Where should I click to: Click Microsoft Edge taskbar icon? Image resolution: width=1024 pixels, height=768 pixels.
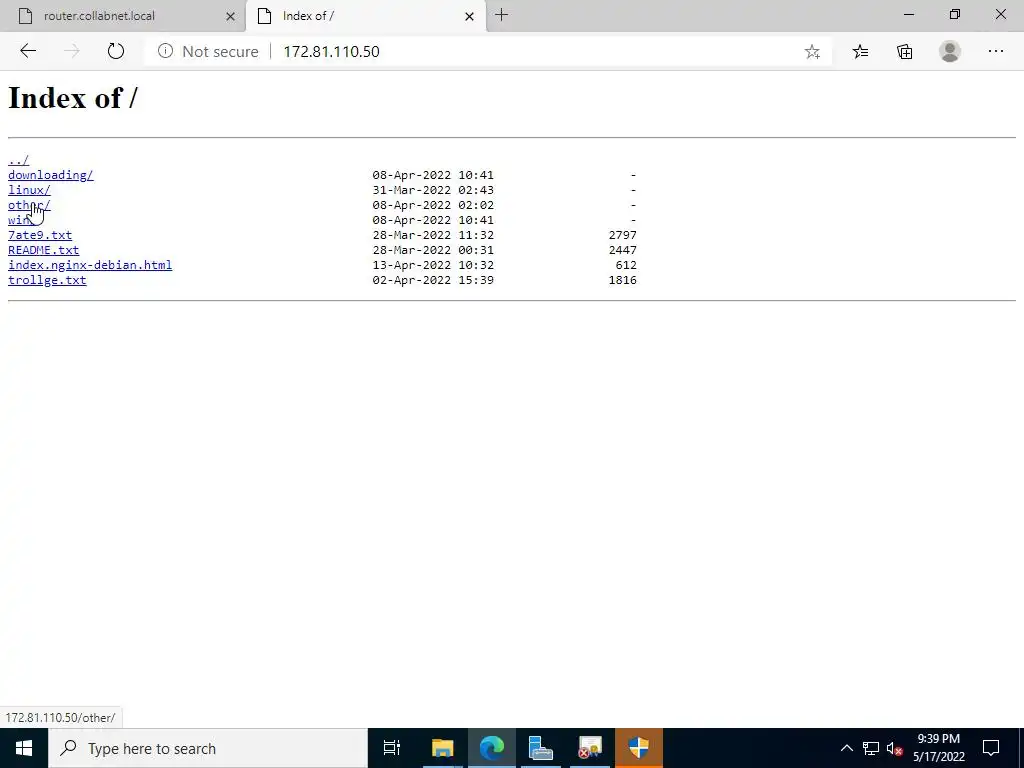click(x=492, y=748)
